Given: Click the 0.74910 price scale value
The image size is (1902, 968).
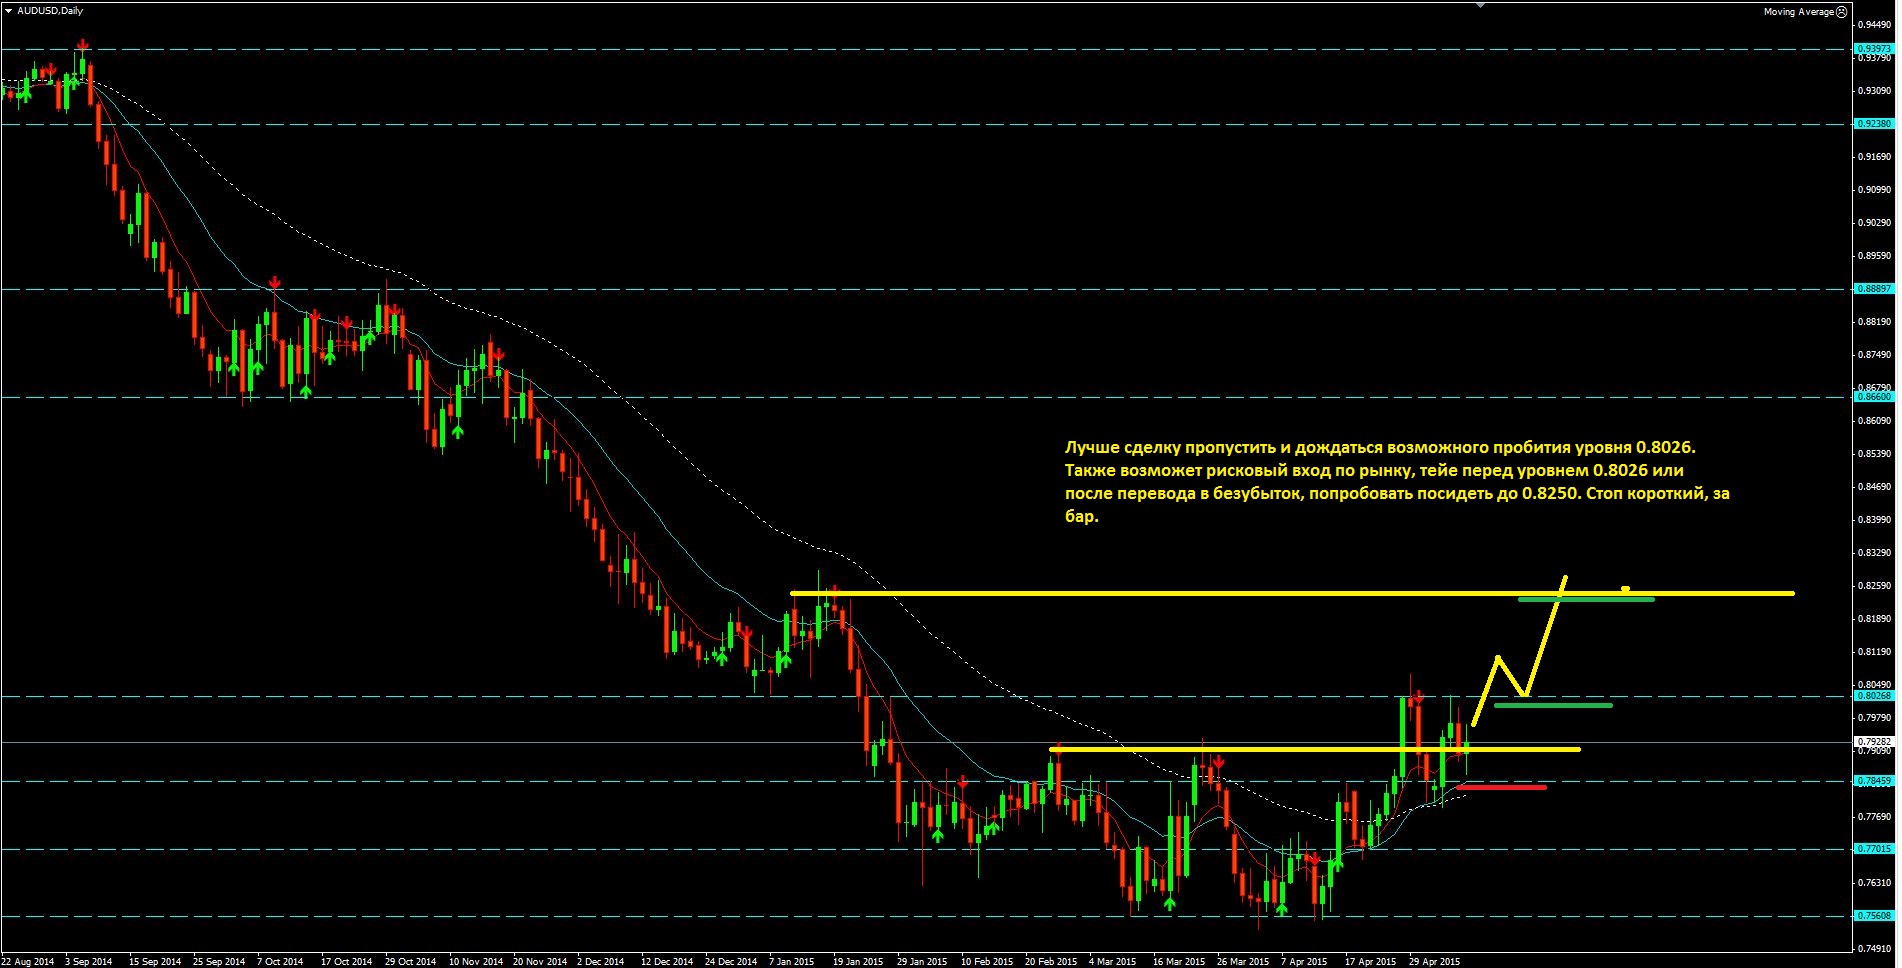Looking at the screenshot, I should [1874, 948].
